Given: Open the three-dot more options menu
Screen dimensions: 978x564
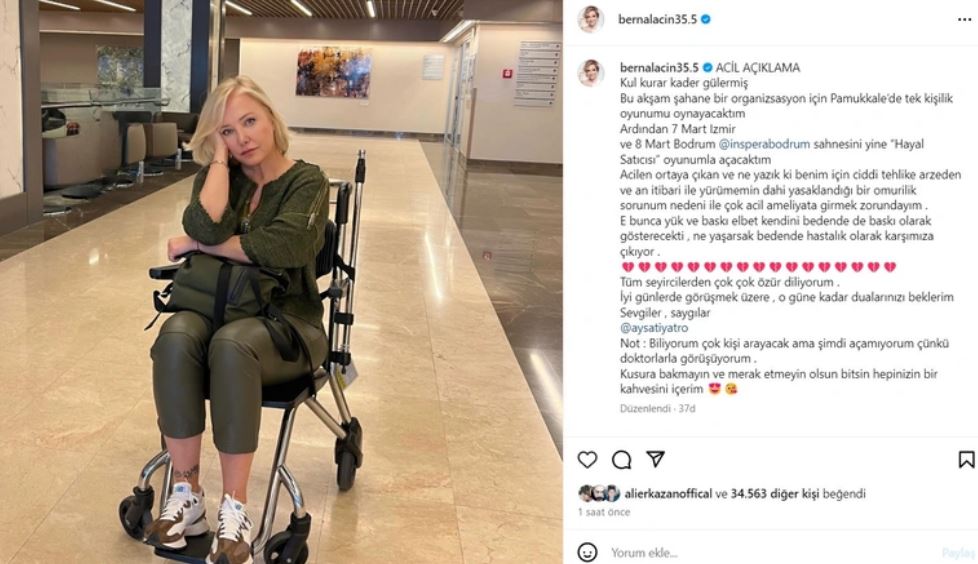Looking at the screenshot, I should (964, 20).
